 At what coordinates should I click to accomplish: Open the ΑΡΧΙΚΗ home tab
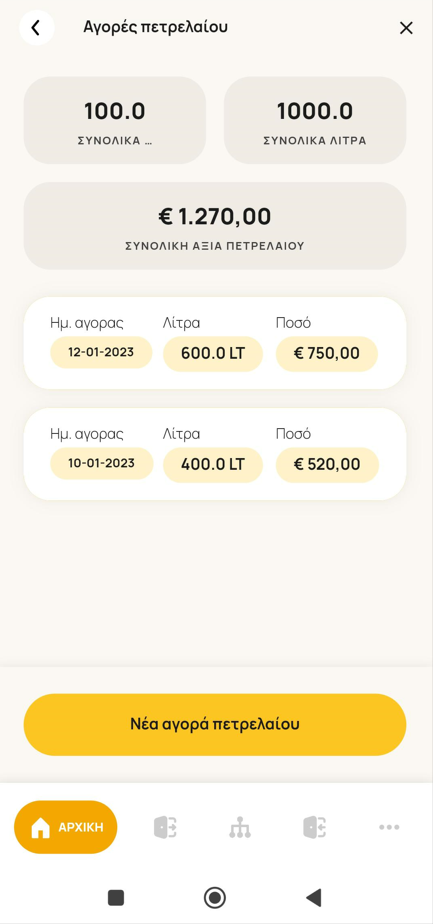[x=65, y=827]
